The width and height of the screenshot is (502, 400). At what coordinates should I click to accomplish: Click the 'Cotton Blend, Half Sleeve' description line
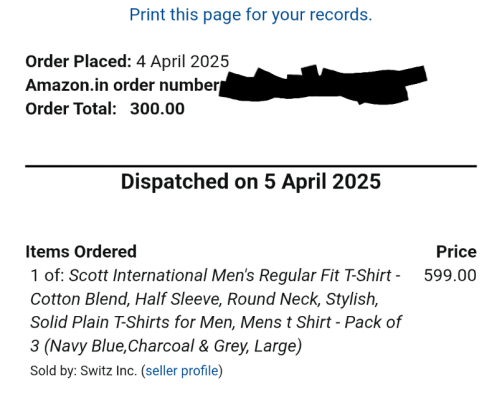click(x=204, y=299)
